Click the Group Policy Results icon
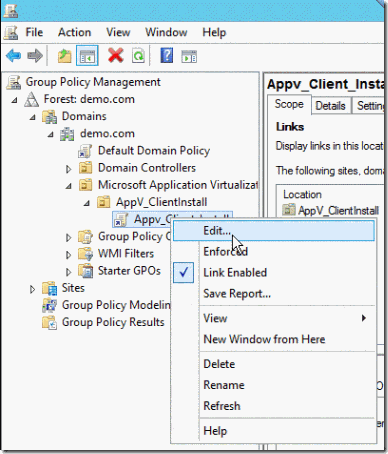388x454 pixels. 49,323
